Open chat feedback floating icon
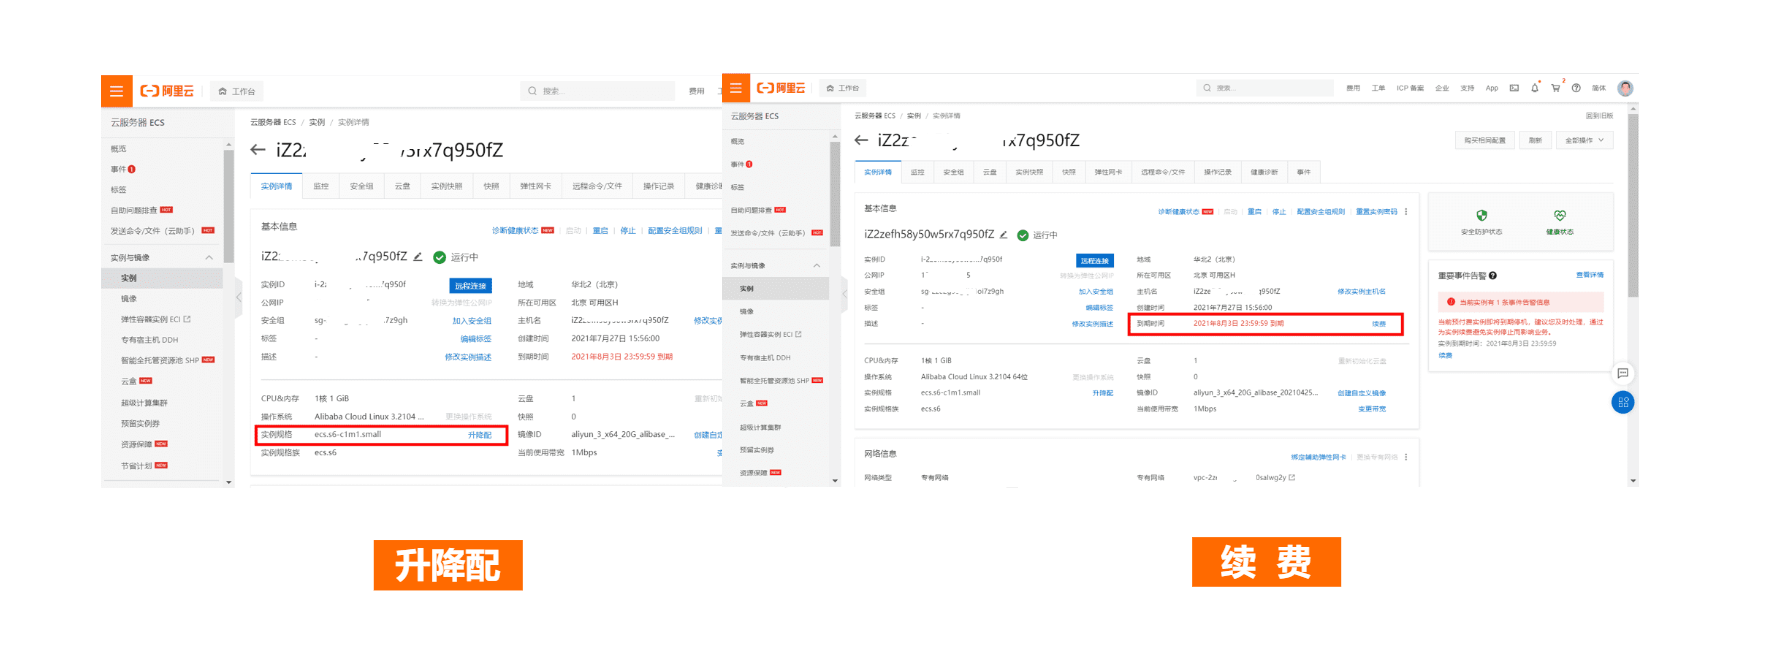The image size is (1784, 651). [1623, 373]
